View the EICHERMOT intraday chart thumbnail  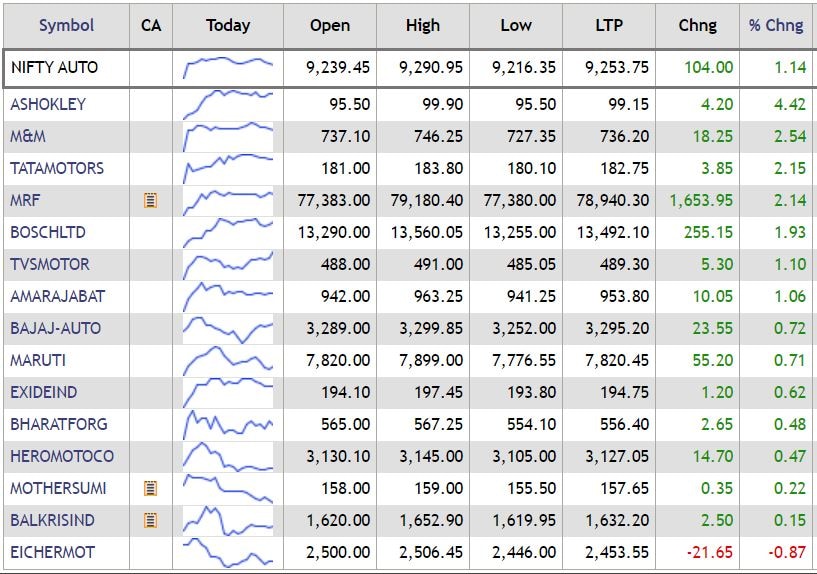pyautogui.click(x=228, y=553)
